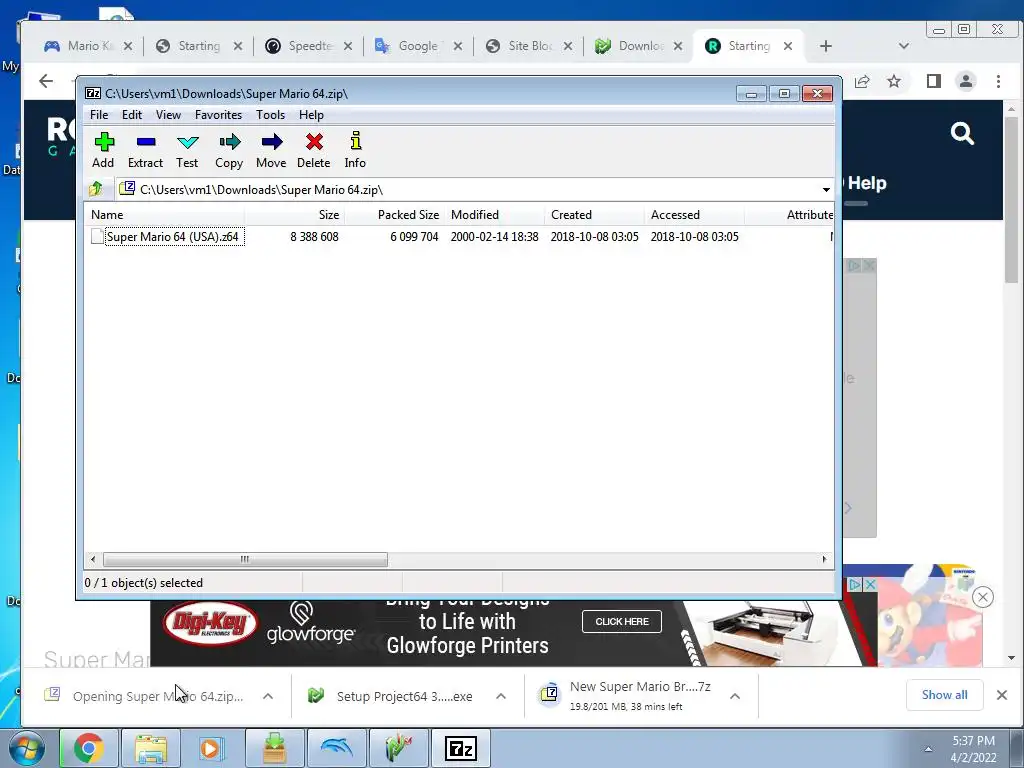Open the 7-Zip View menu

(x=168, y=115)
